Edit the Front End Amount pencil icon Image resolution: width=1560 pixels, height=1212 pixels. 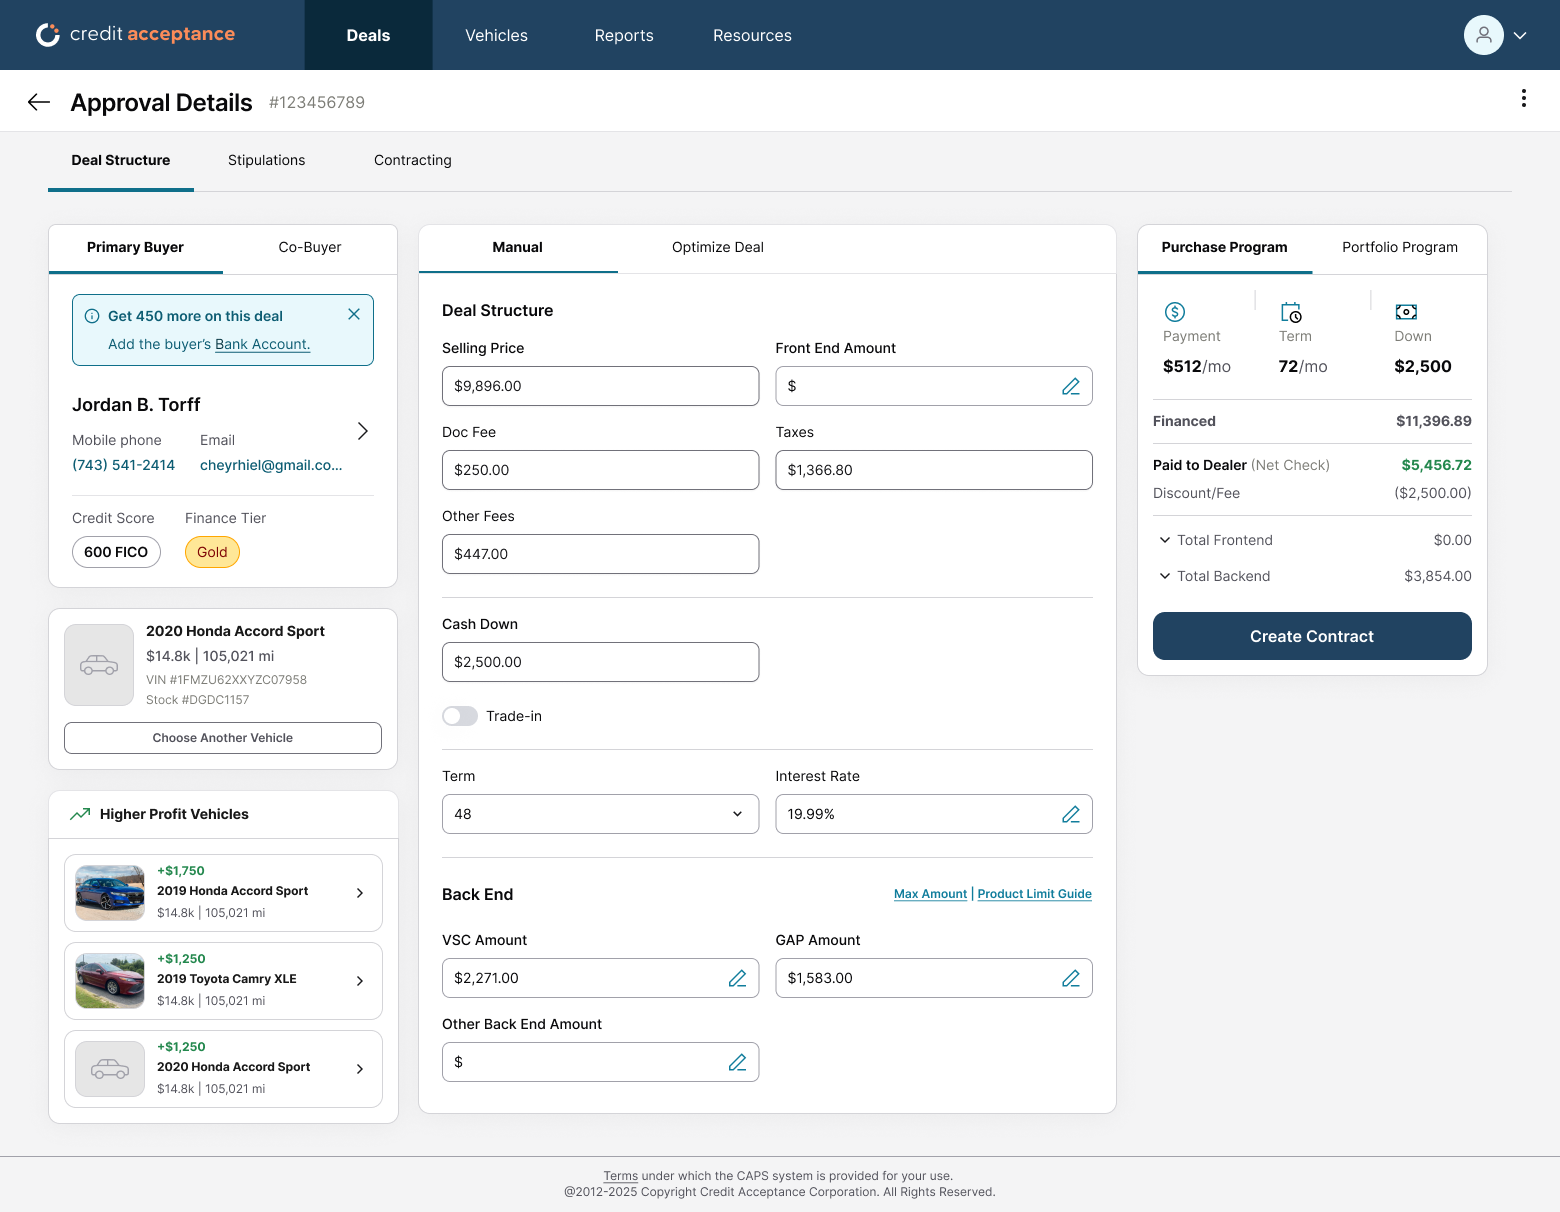tap(1071, 386)
